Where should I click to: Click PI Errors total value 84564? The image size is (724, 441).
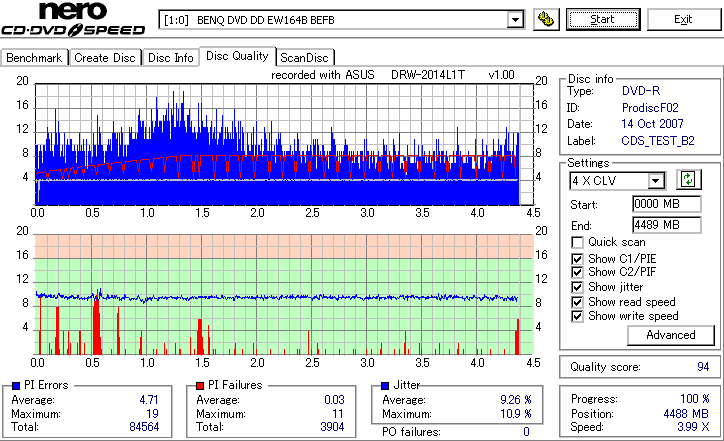(x=144, y=427)
